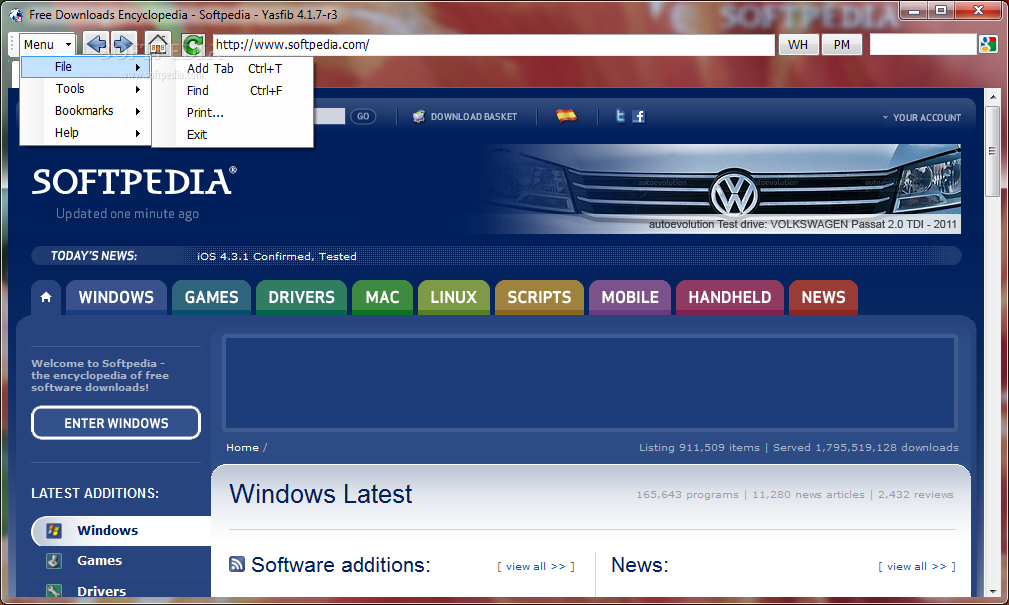Click the WH toolbar button
Screen dimensions: 1009x605
tap(798, 44)
